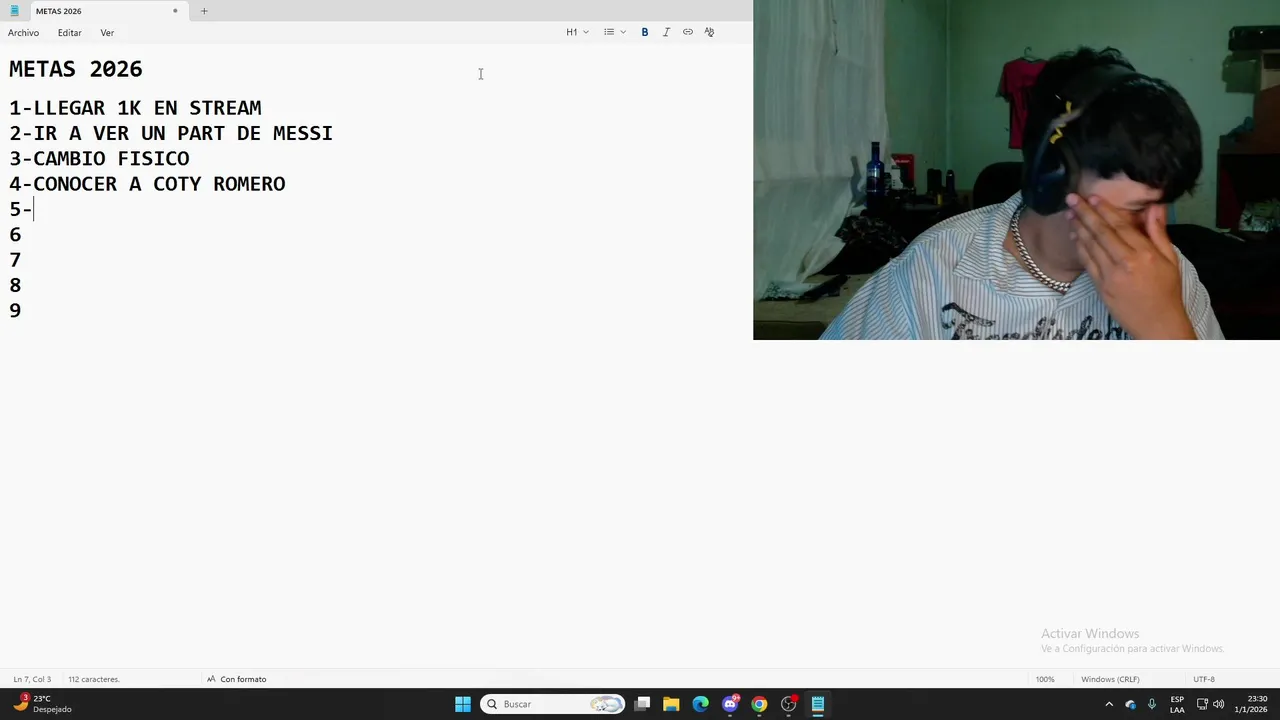The width and height of the screenshot is (1280, 720).
Task: Open the Windows Start menu
Action: pos(463,704)
